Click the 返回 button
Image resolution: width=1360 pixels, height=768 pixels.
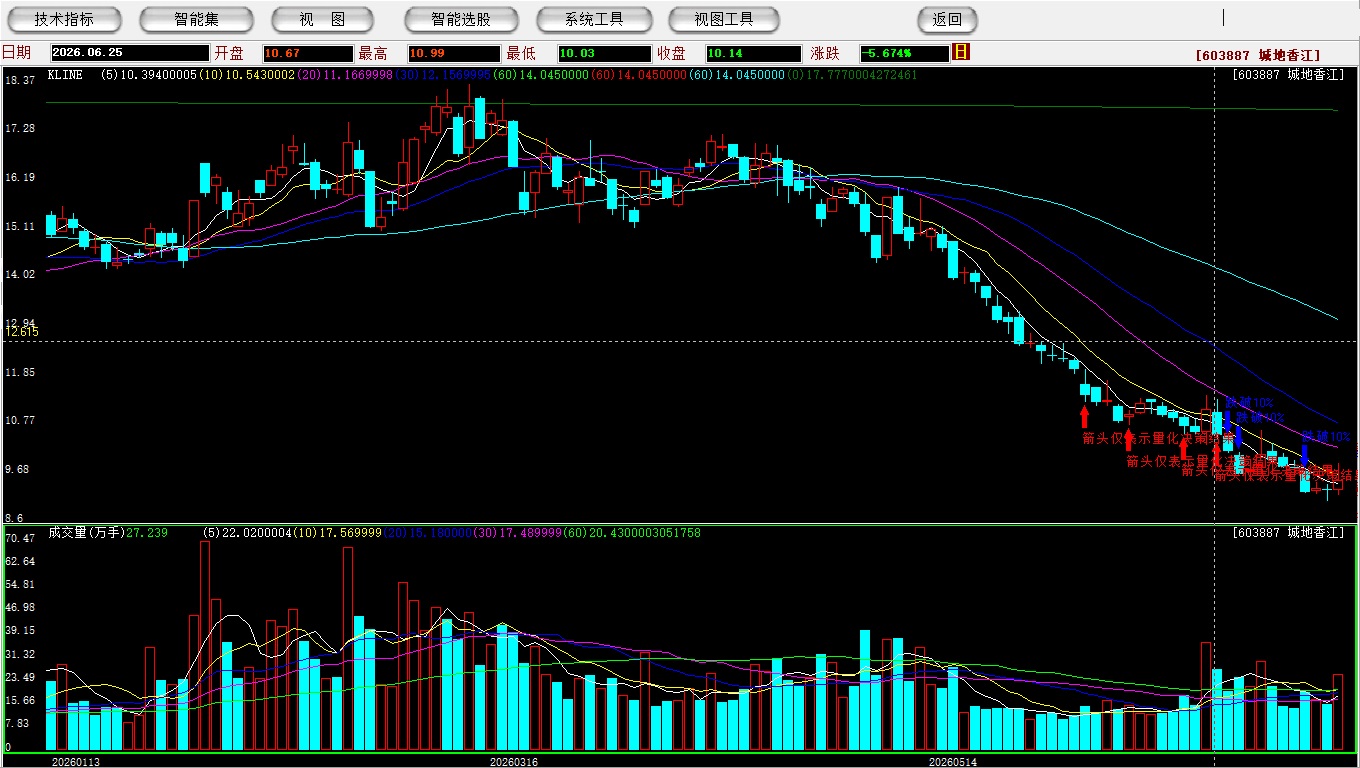pos(947,19)
